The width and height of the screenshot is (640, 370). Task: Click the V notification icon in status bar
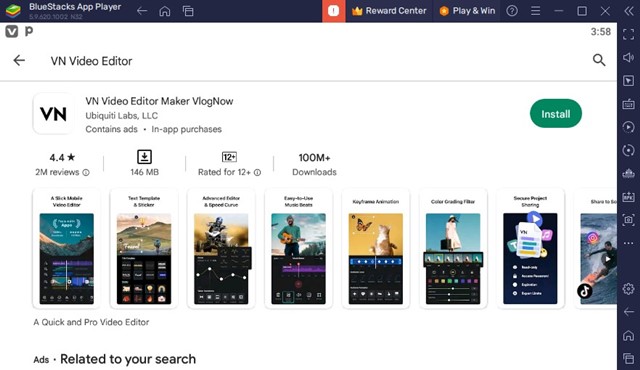pos(12,31)
